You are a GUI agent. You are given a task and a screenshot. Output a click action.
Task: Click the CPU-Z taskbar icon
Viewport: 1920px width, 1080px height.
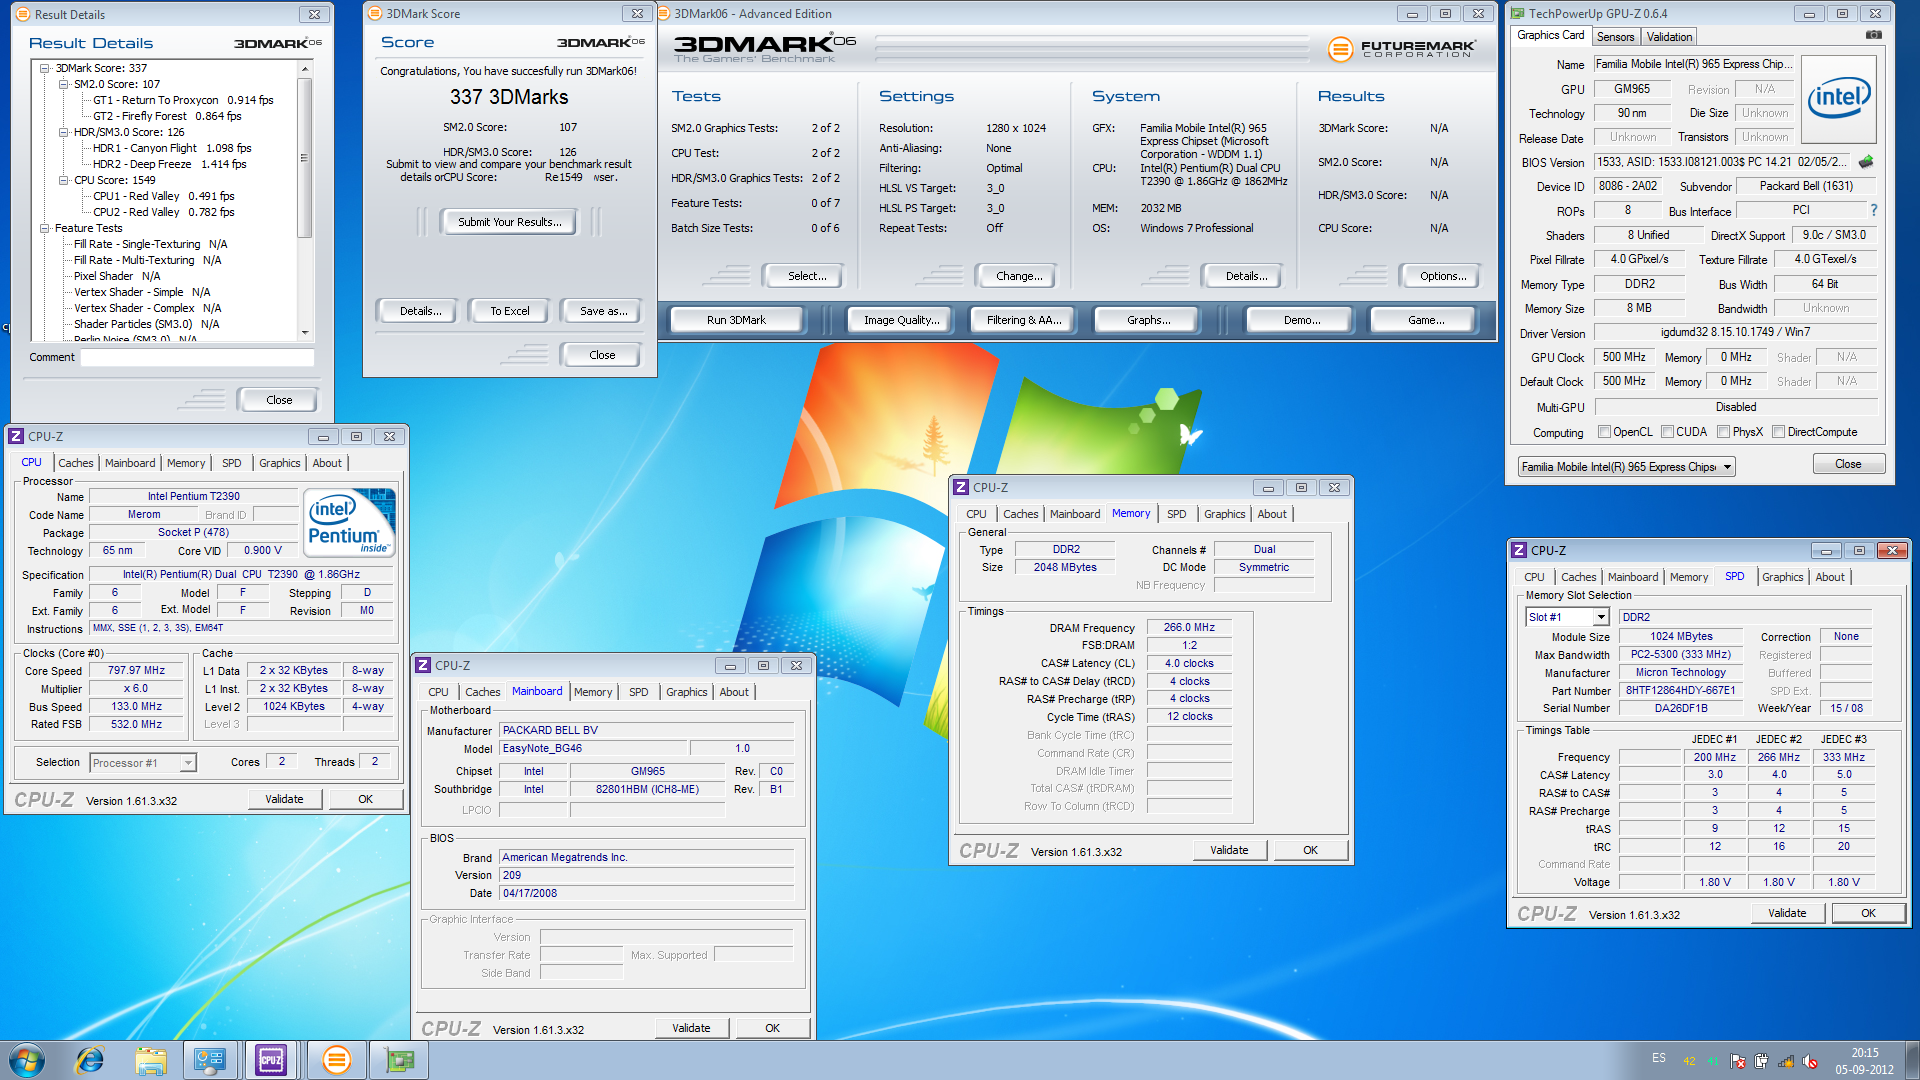pyautogui.click(x=271, y=1060)
